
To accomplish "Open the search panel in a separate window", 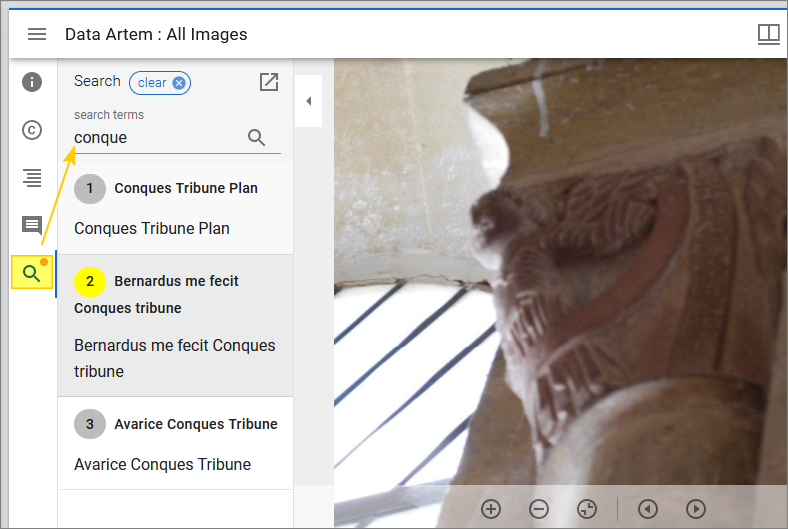I will click(x=269, y=82).
